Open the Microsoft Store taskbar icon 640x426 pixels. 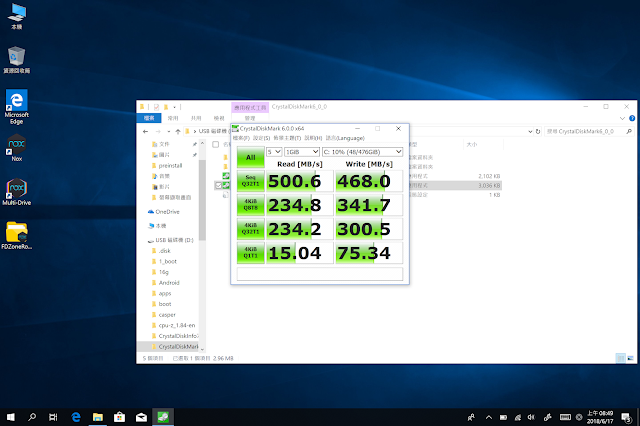pos(119,417)
